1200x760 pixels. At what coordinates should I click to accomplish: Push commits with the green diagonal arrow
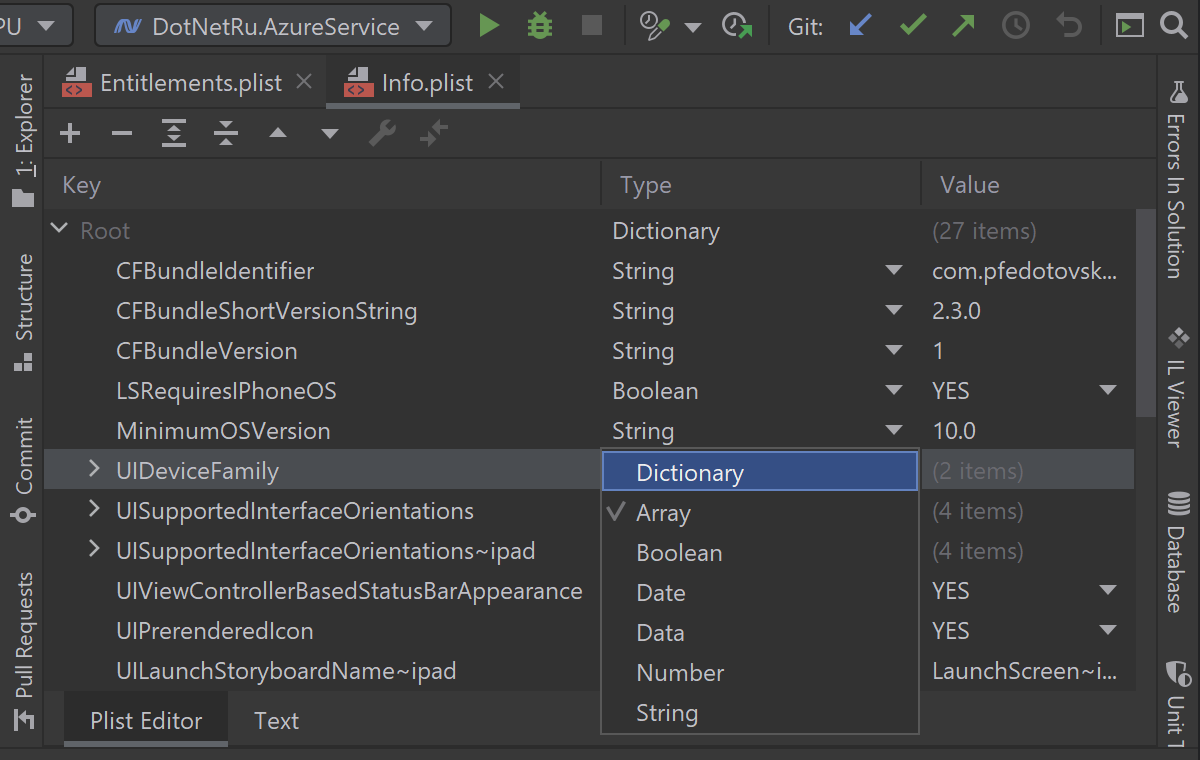(x=963, y=26)
